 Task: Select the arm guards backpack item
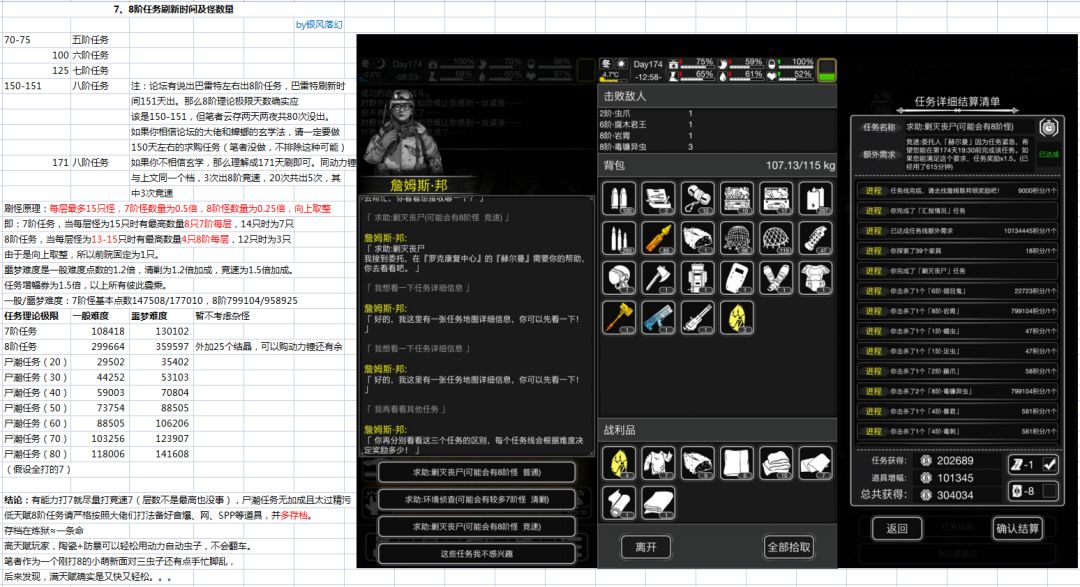776,278
